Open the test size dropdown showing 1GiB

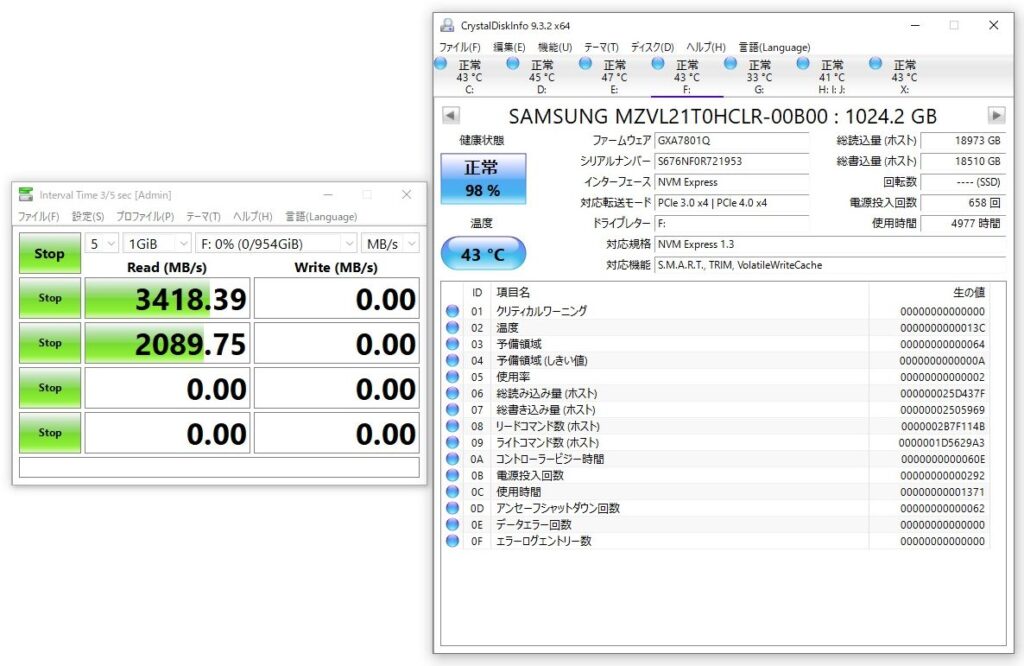157,244
